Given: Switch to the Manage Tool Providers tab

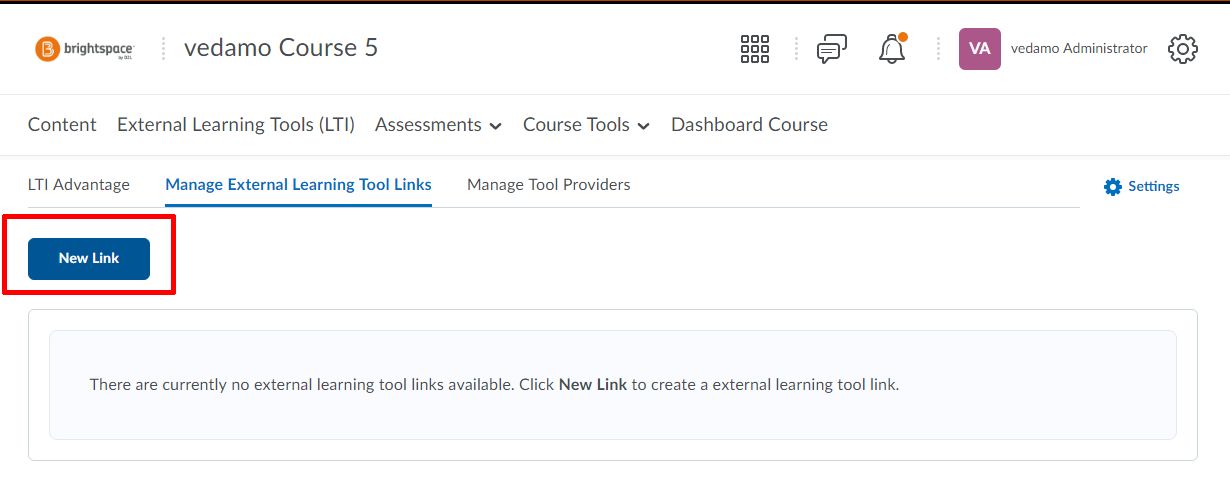Looking at the screenshot, I should click(x=549, y=184).
